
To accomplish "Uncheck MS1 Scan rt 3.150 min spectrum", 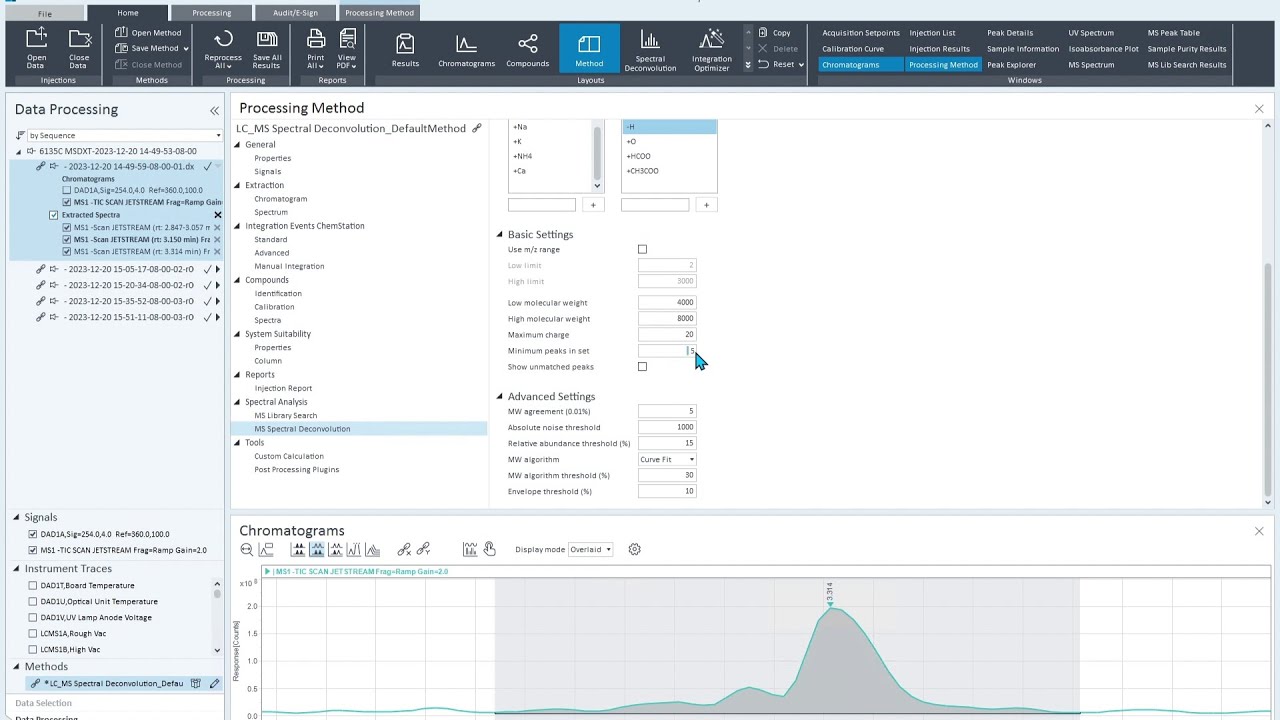I will pyautogui.click(x=67, y=240).
